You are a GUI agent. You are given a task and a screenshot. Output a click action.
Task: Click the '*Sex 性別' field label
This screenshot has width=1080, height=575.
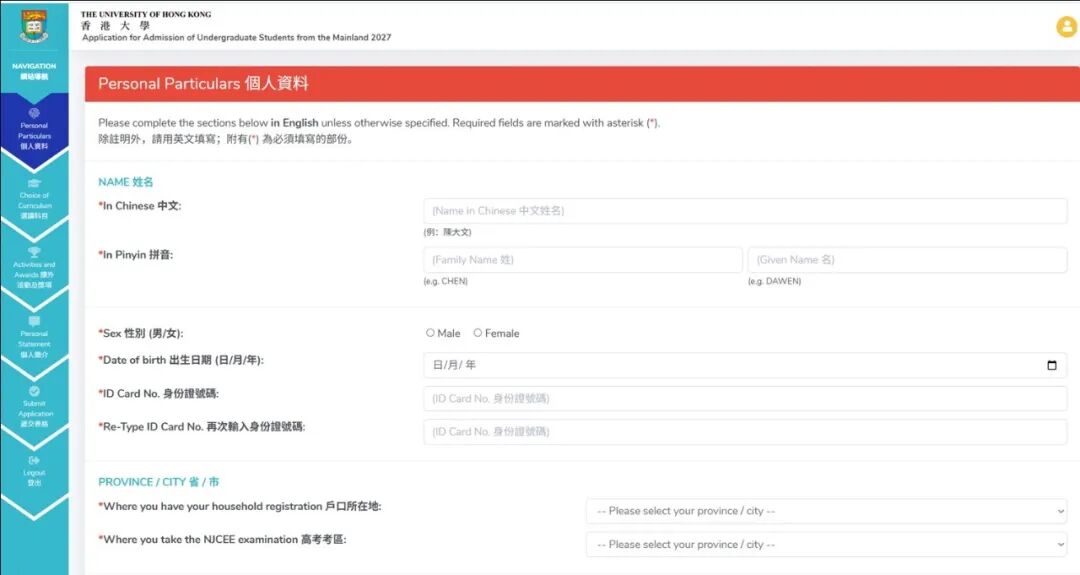point(141,333)
